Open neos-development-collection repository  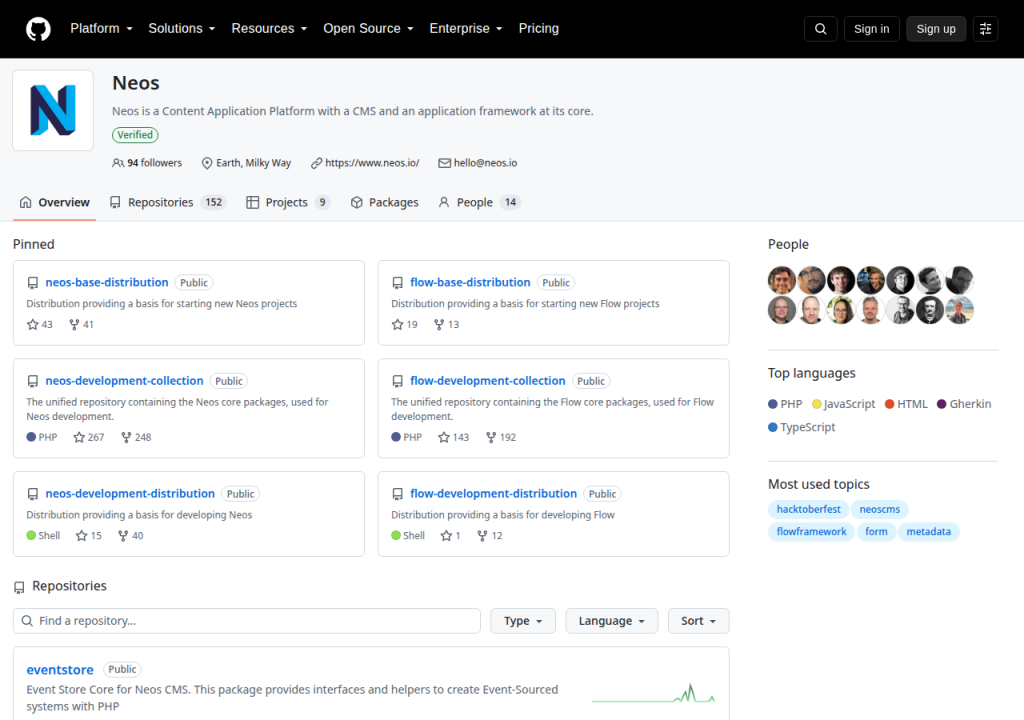(124, 381)
